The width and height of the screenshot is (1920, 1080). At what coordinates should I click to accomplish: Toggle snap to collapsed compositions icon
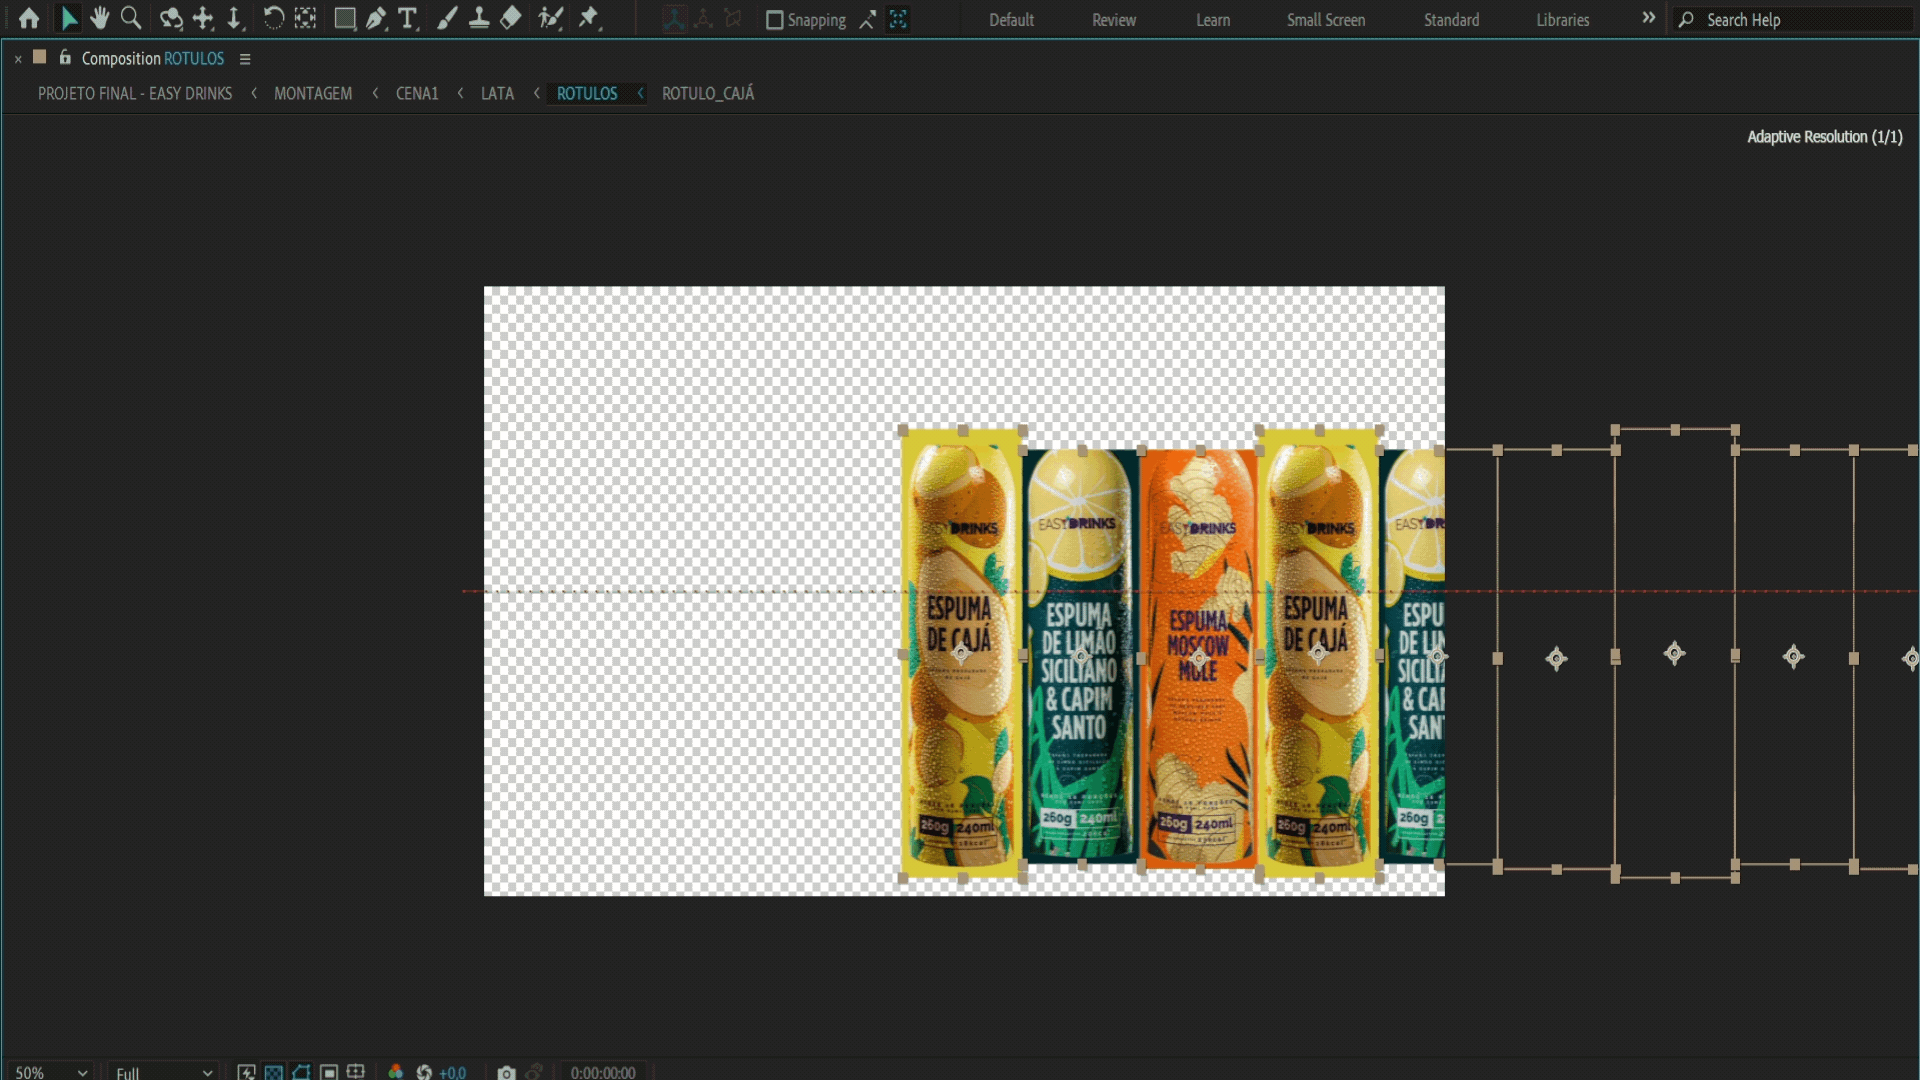click(899, 19)
